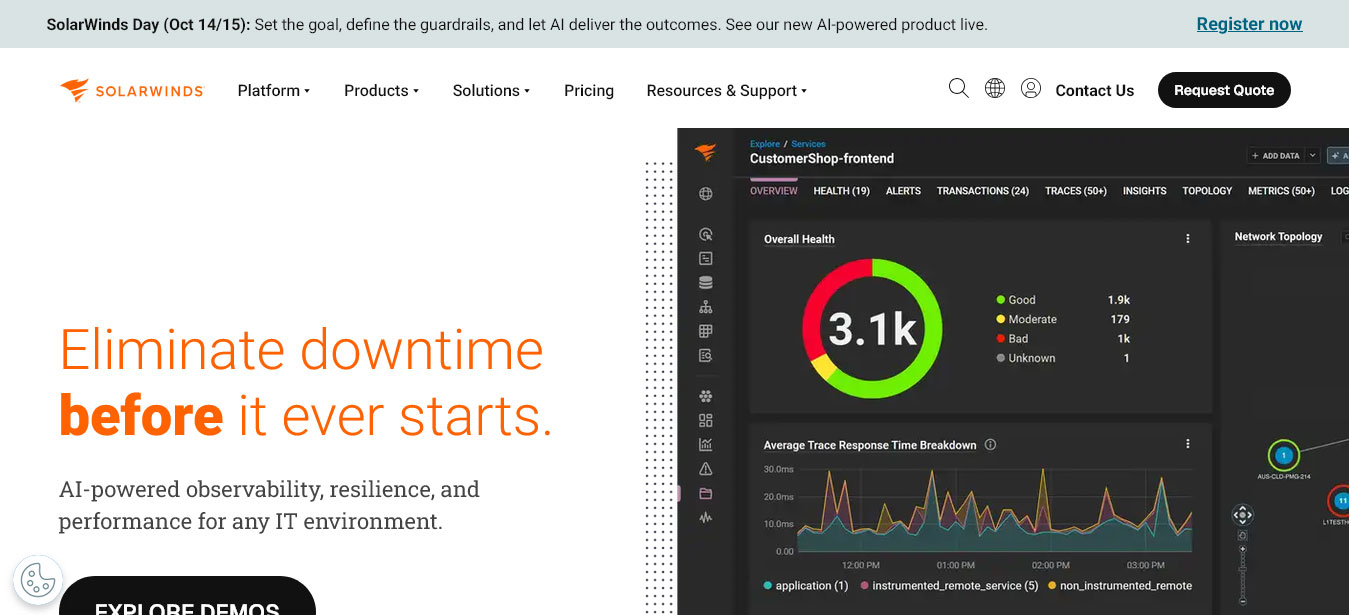The width and height of the screenshot is (1349, 615).
Task: Open Average Trace Response kebab menu
Action: pos(1188,444)
